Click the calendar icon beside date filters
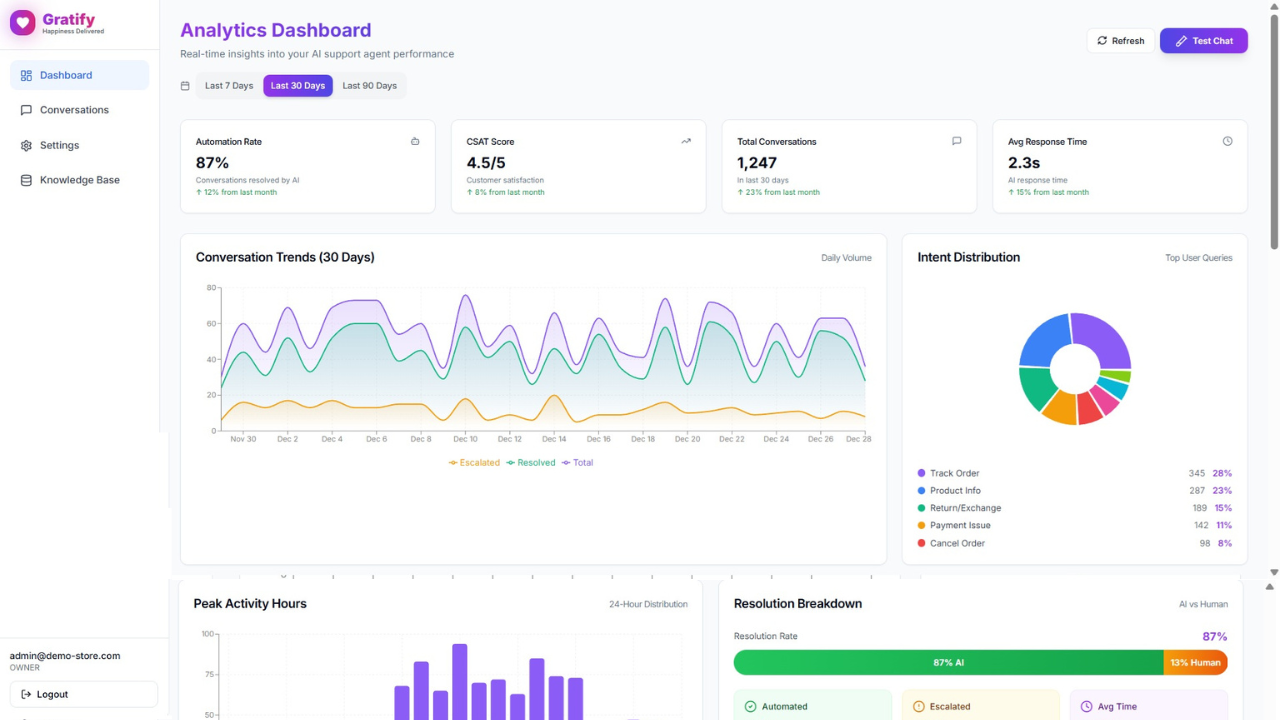Image resolution: width=1280 pixels, height=720 pixels. click(x=185, y=86)
